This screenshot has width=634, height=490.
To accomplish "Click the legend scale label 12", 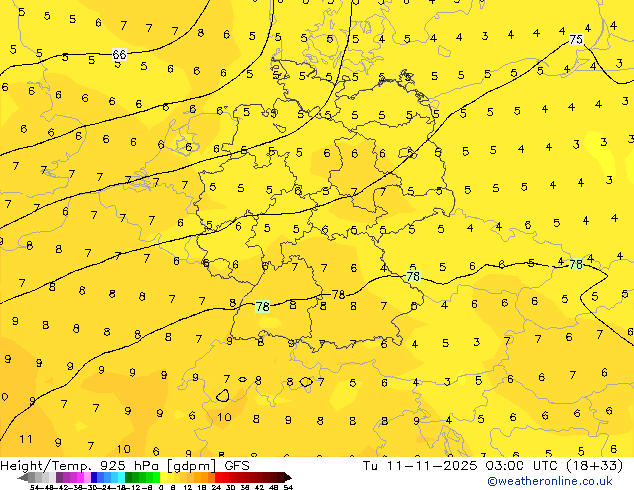I will (188, 487).
